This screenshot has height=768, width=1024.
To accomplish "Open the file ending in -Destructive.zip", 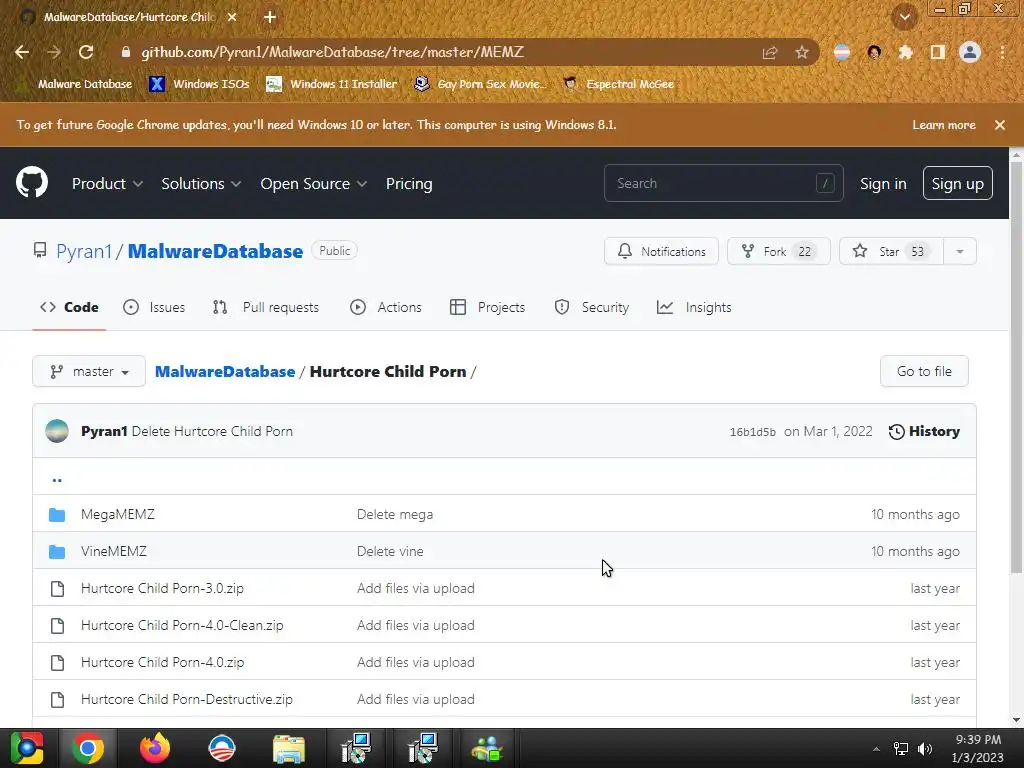I will [x=187, y=699].
